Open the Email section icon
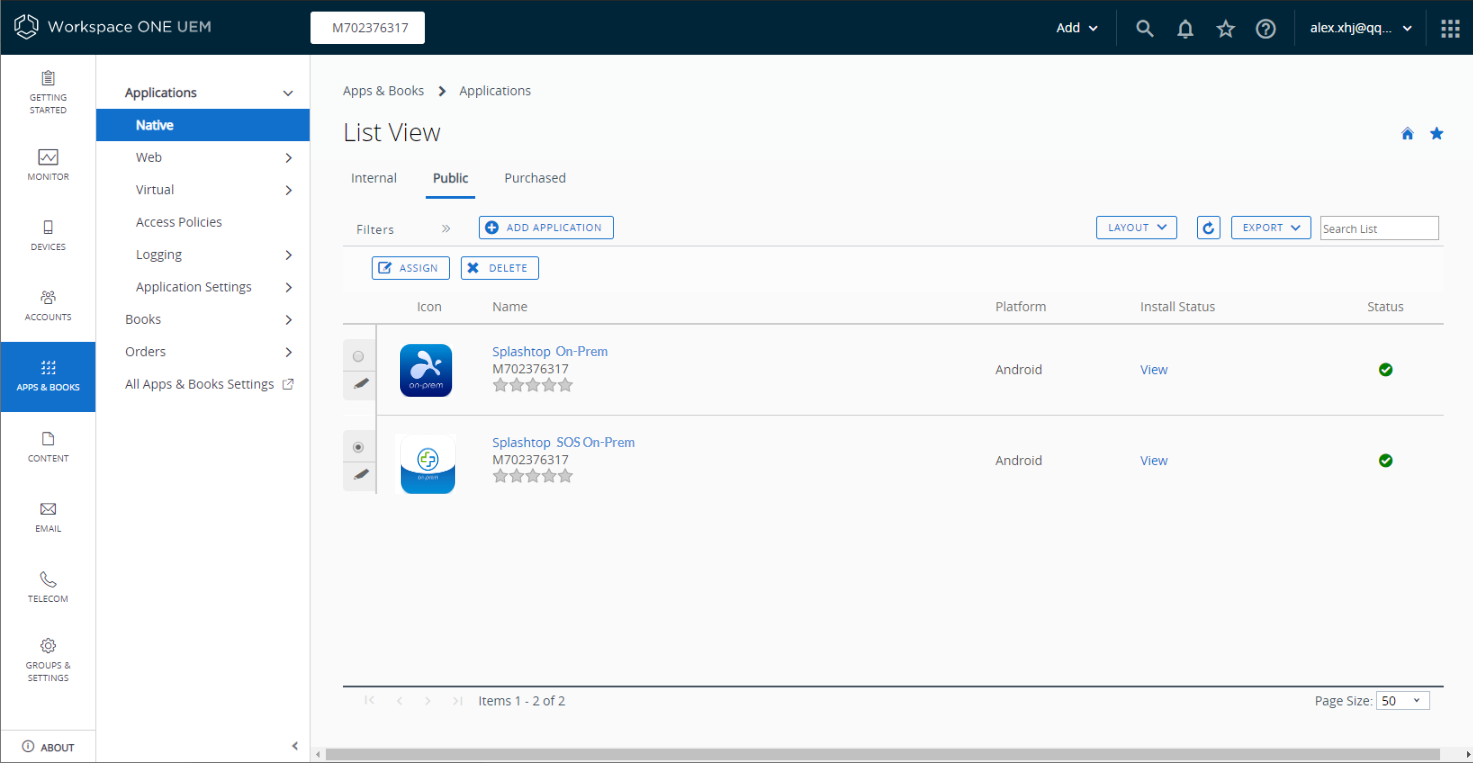This screenshot has height=764, width=1473. click(48, 509)
